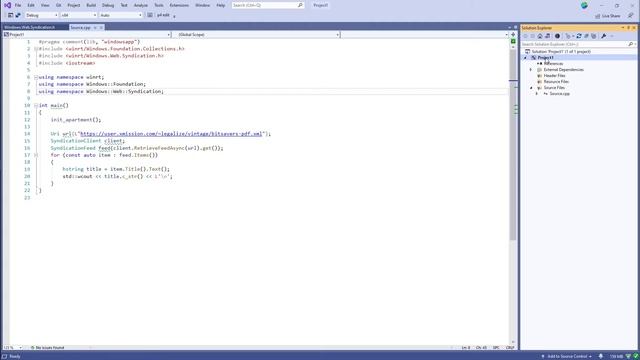Switch to the Windows.Web.Syndication.h tab
This screenshot has height=360, width=640.
click(29, 27)
